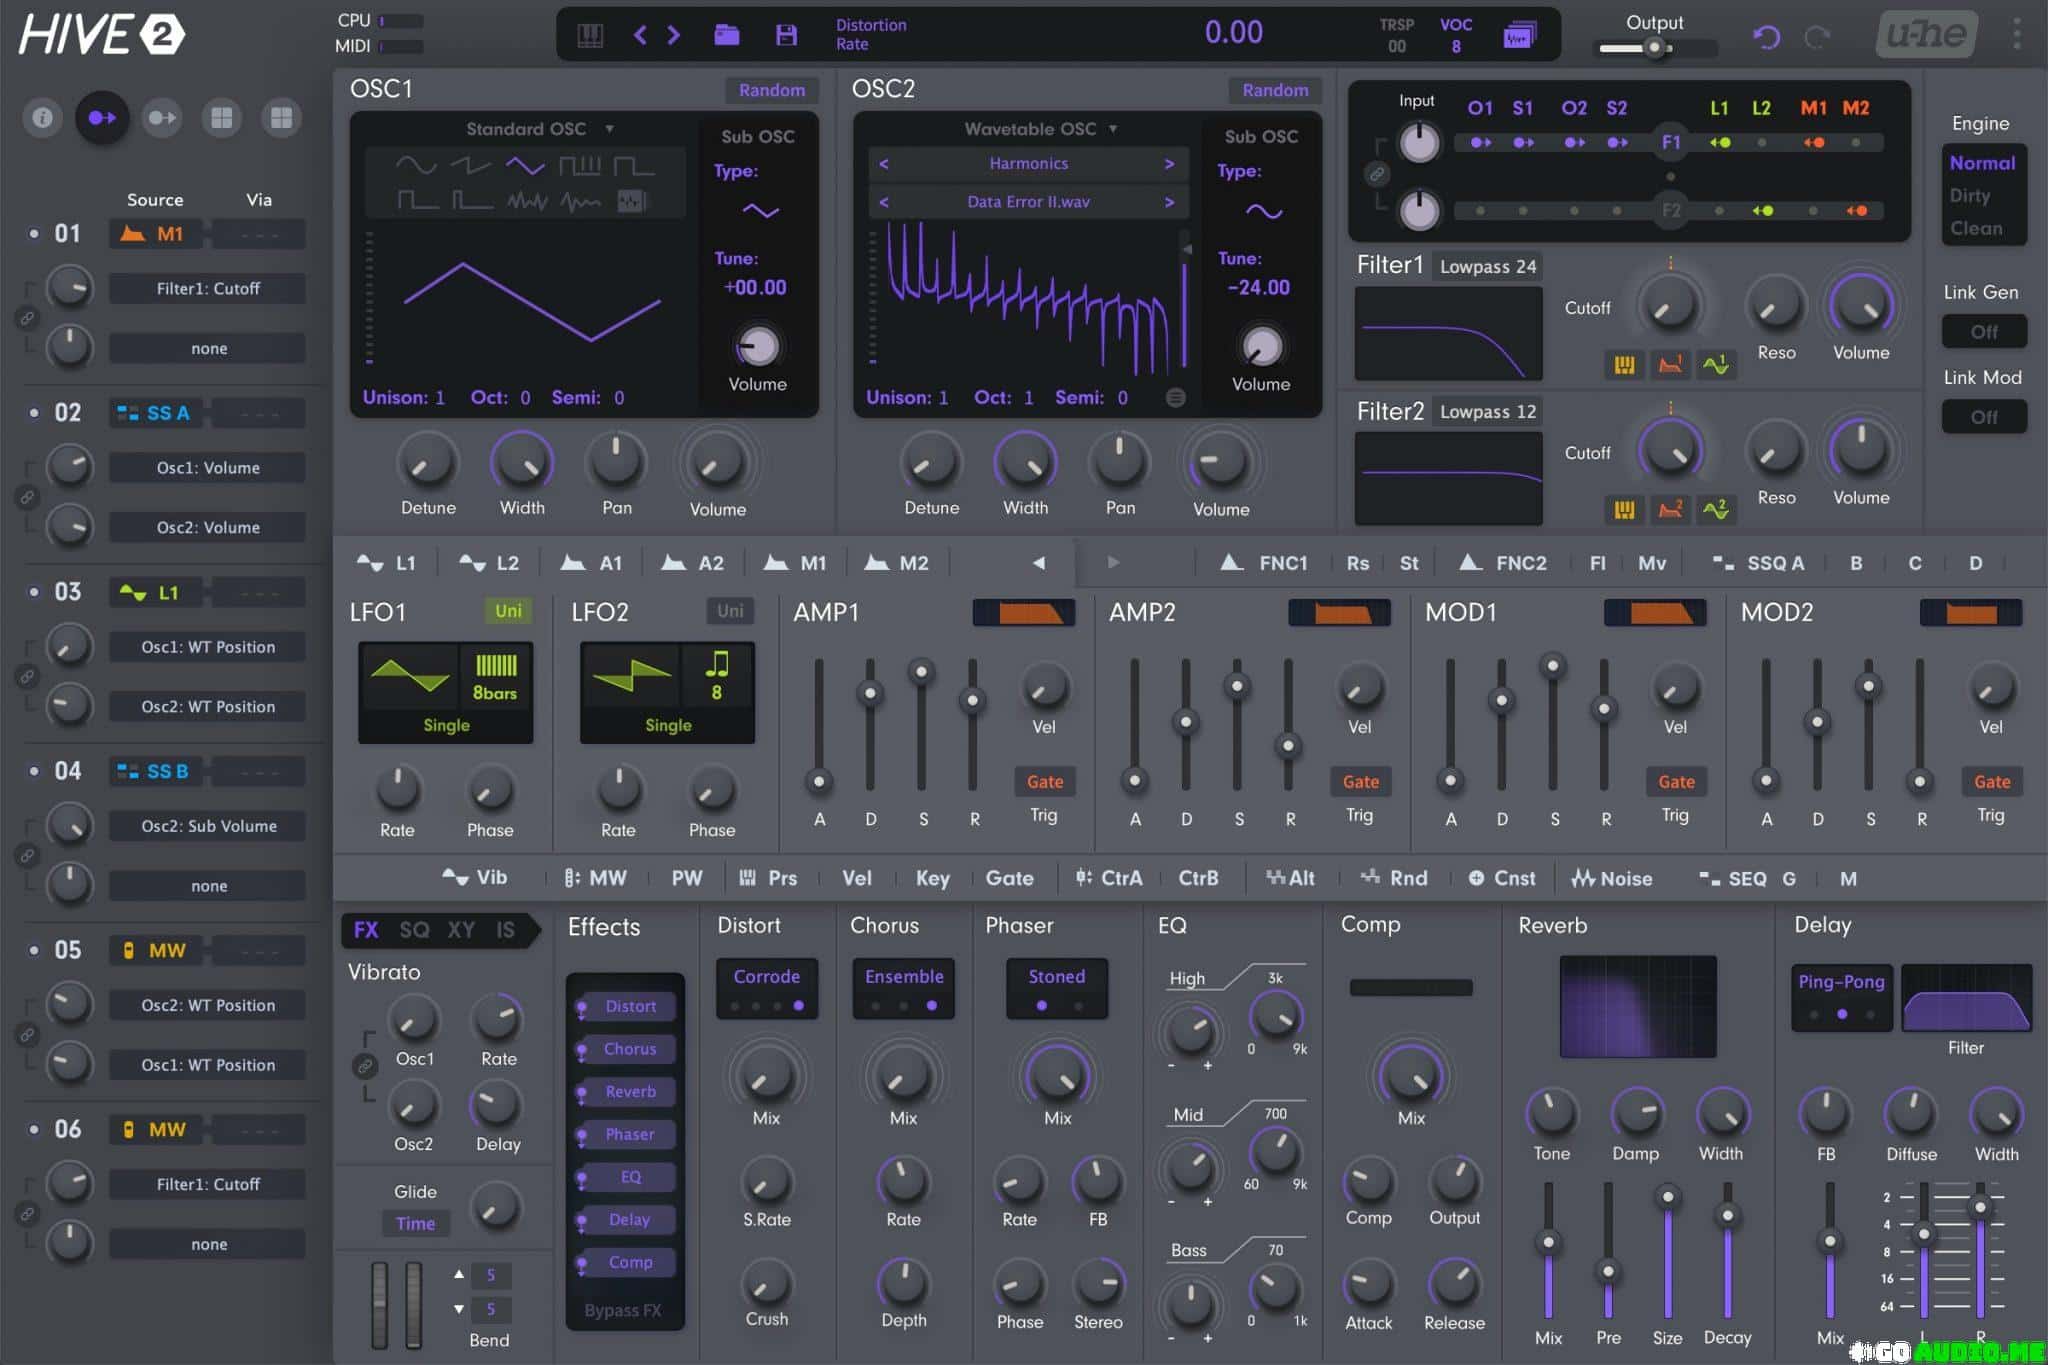Click Filter1 key-follow keyboard icon
Image resolution: width=2048 pixels, height=1365 pixels.
(x=1624, y=365)
